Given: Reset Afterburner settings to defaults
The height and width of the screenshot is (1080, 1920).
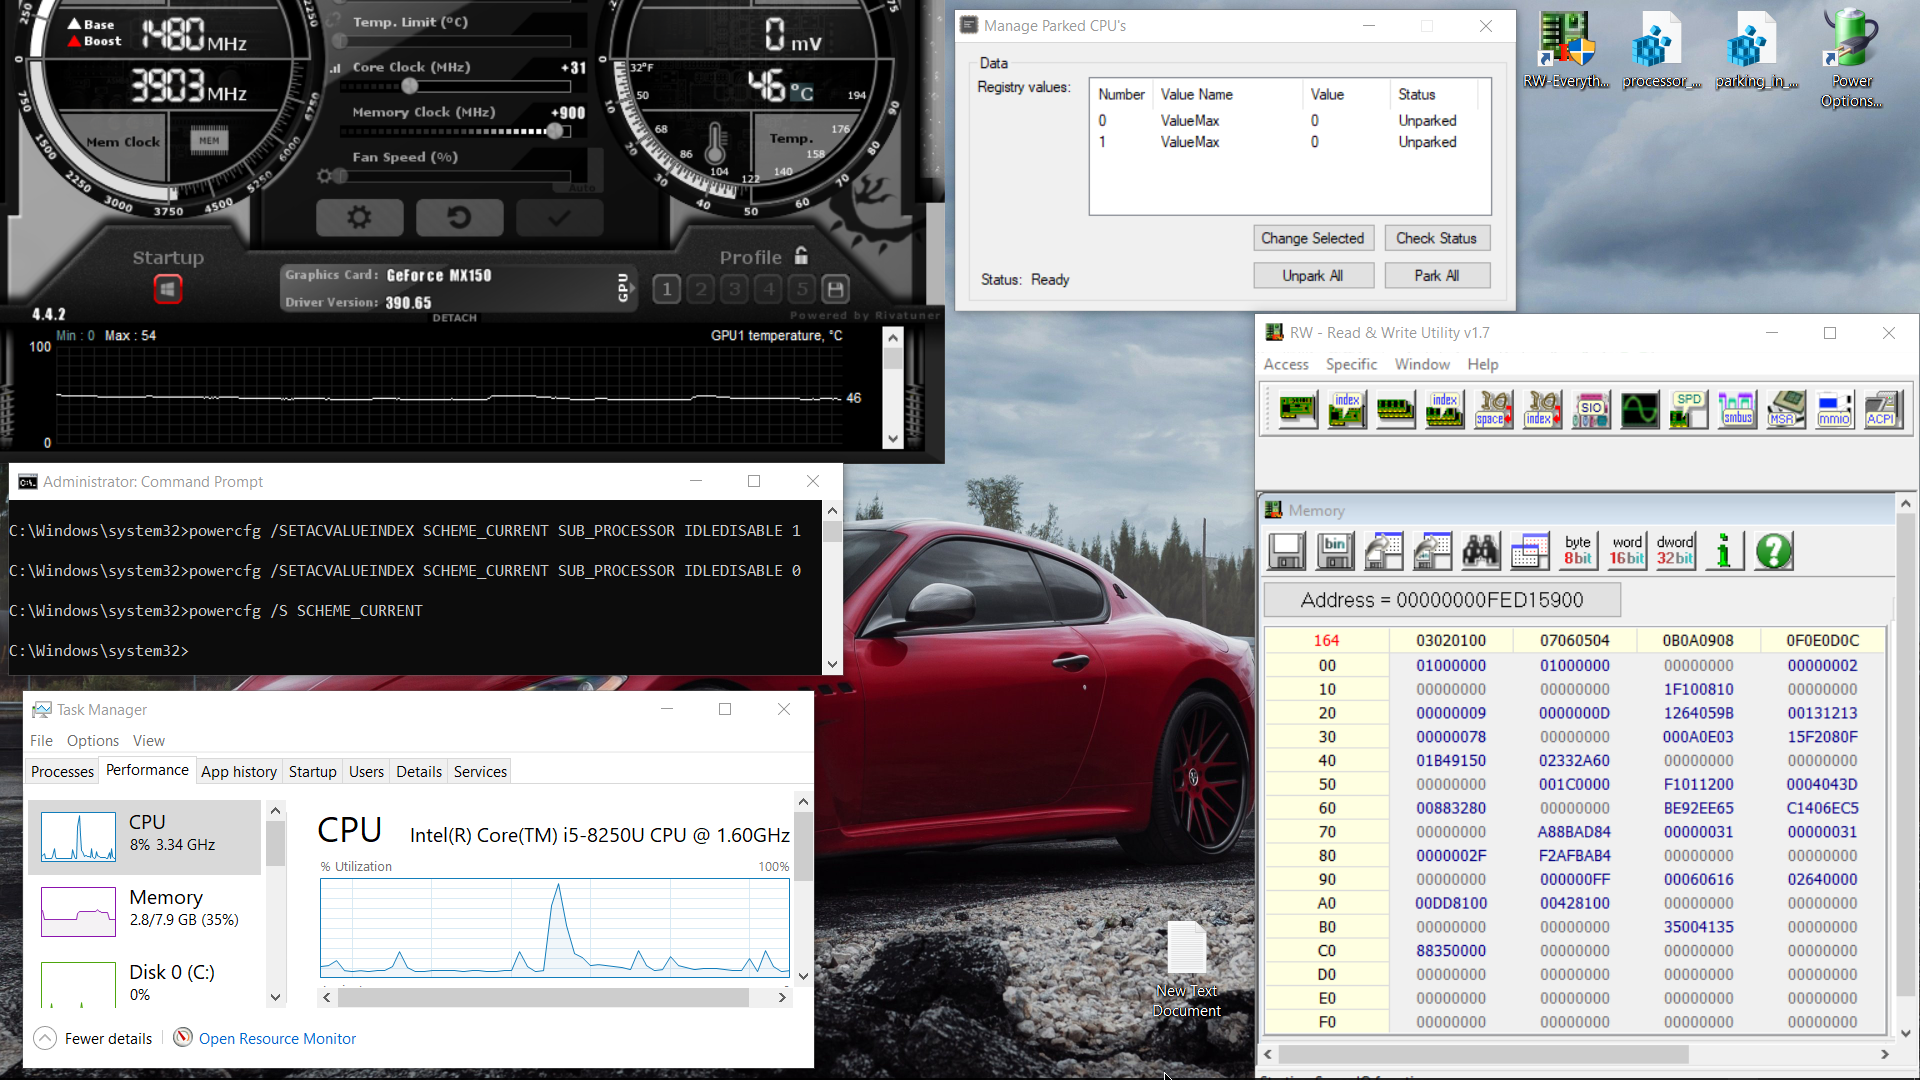Looking at the screenshot, I should click(459, 217).
